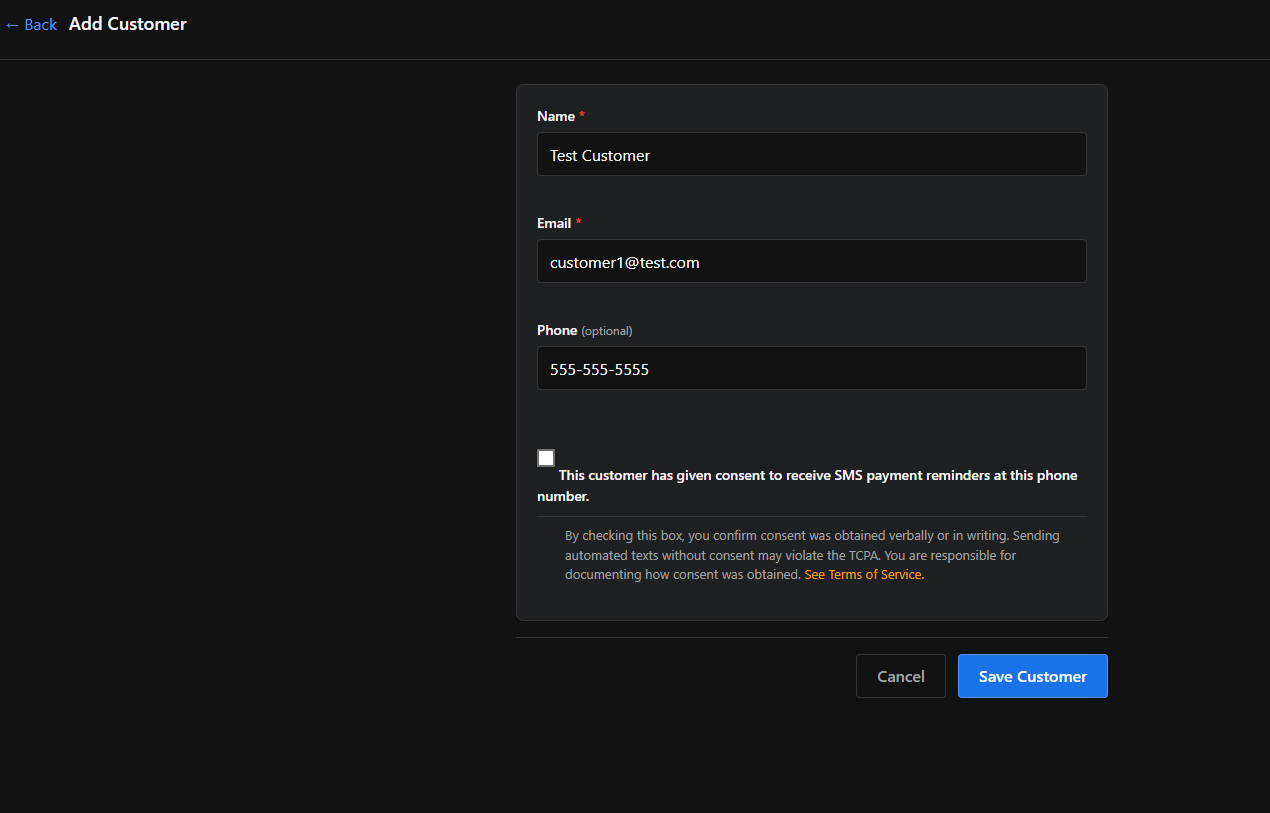Viewport: 1270px width, 813px height.
Task: Click the Name input field
Action: click(811, 154)
